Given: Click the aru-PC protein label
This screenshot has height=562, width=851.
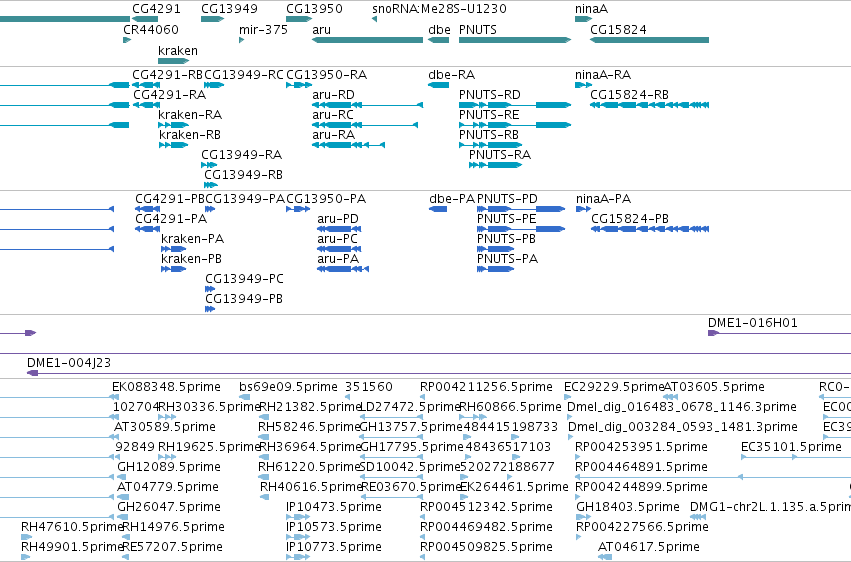Looking at the screenshot, I should pos(338,239).
